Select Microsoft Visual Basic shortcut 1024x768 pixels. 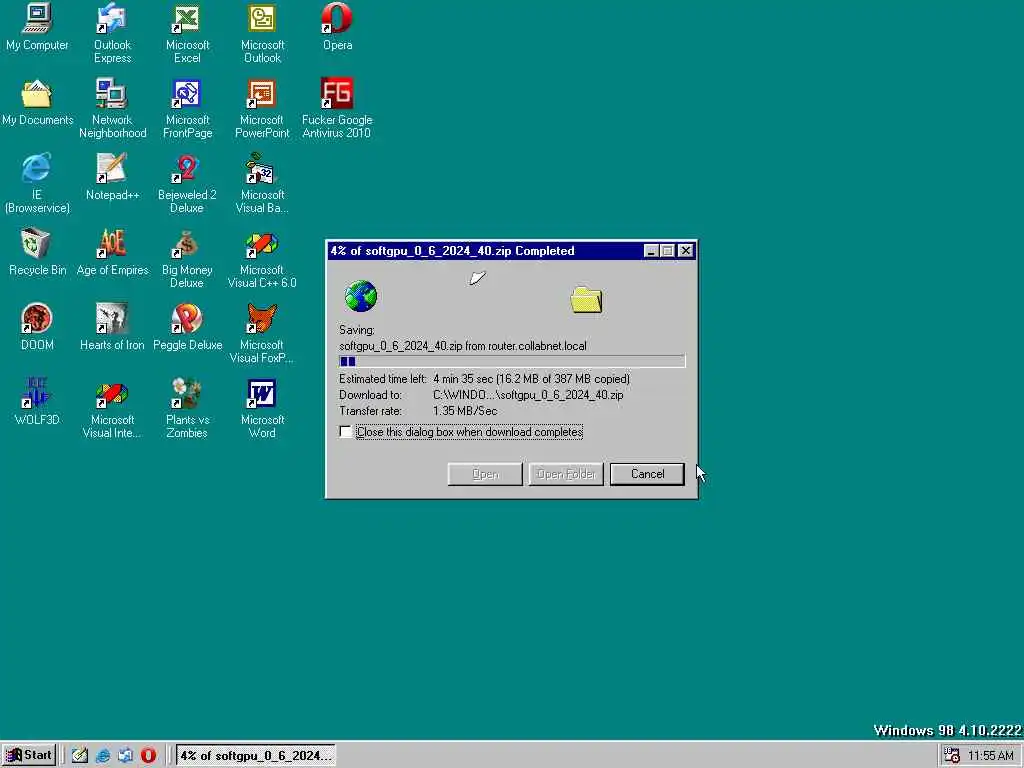coord(263,183)
